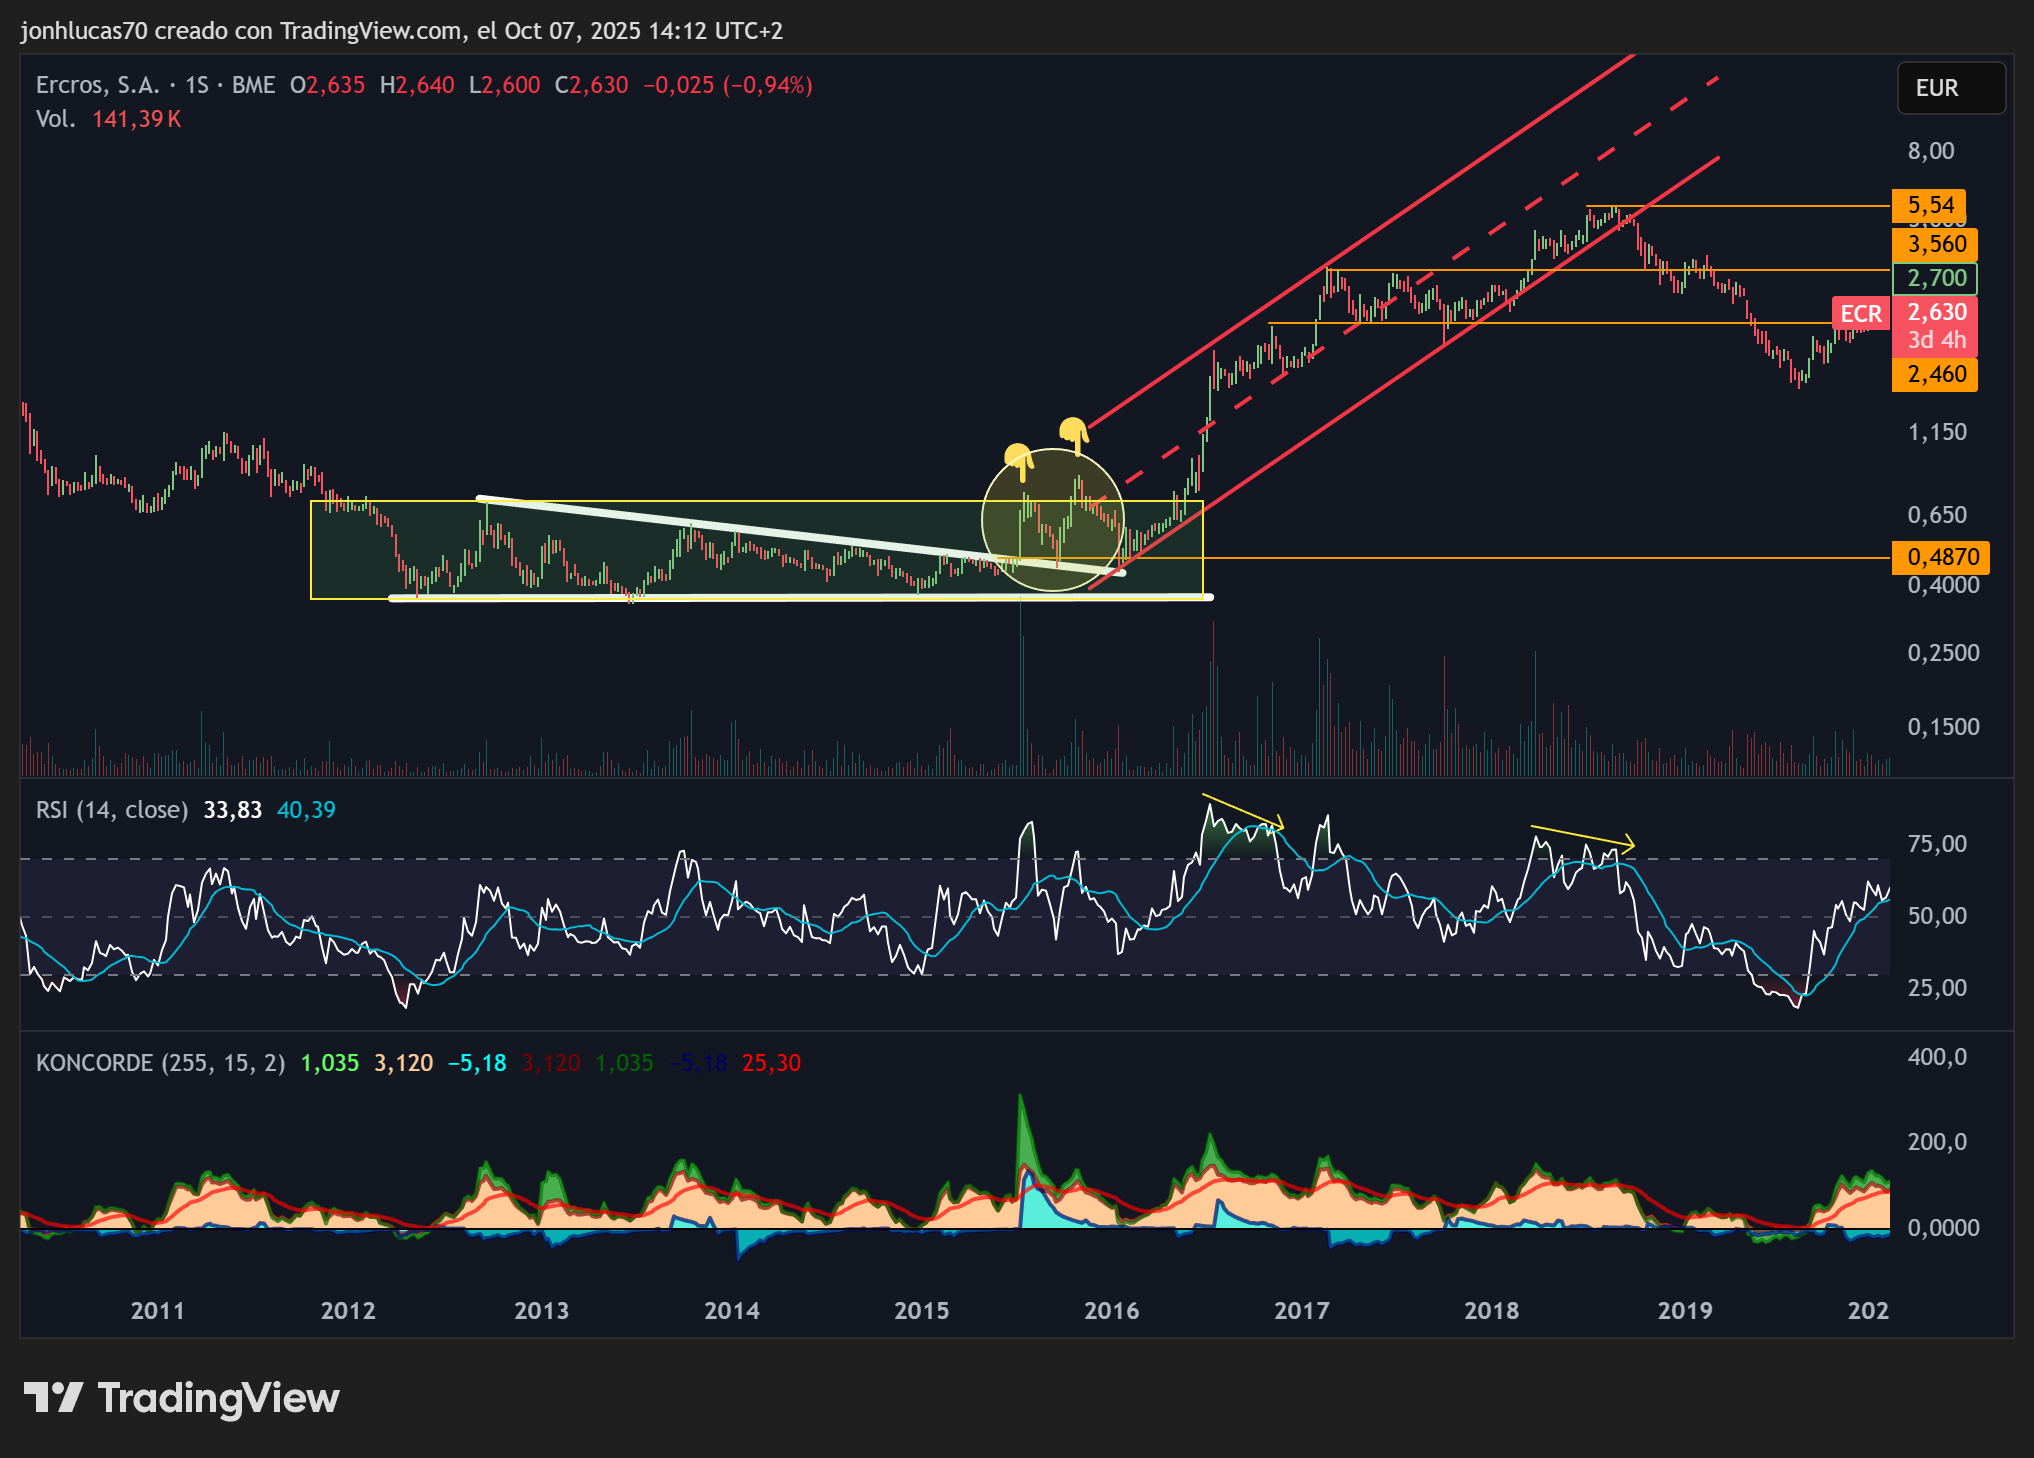Click the 3d 4h countdown label
2034x1458 pixels.
(1936, 340)
